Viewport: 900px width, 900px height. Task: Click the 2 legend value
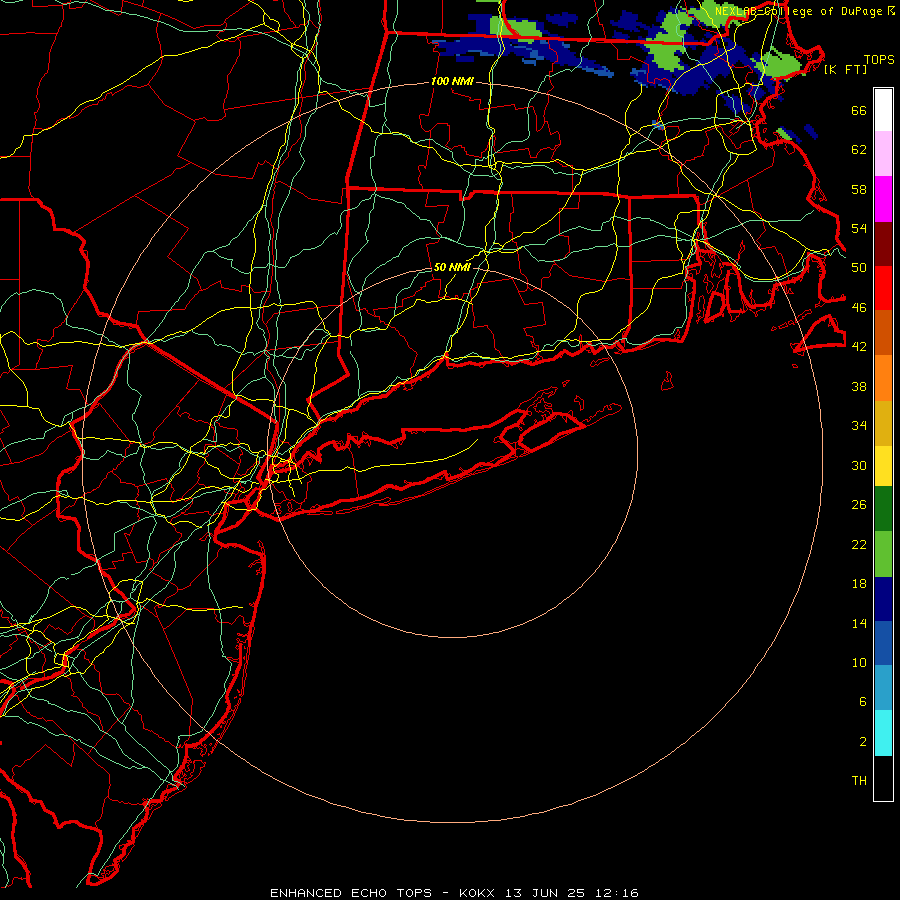click(x=863, y=741)
